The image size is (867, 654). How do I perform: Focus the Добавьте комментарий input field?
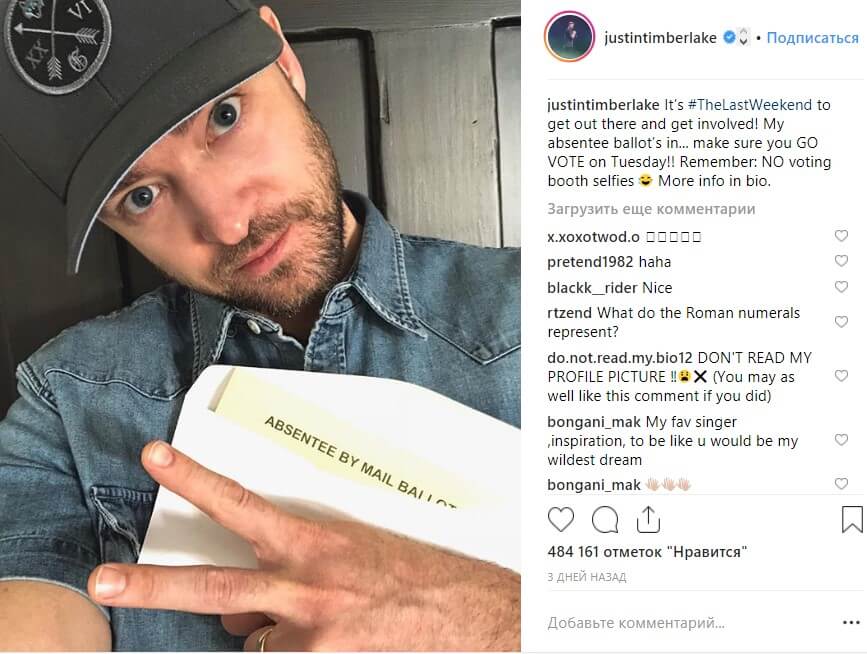coord(636,623)
